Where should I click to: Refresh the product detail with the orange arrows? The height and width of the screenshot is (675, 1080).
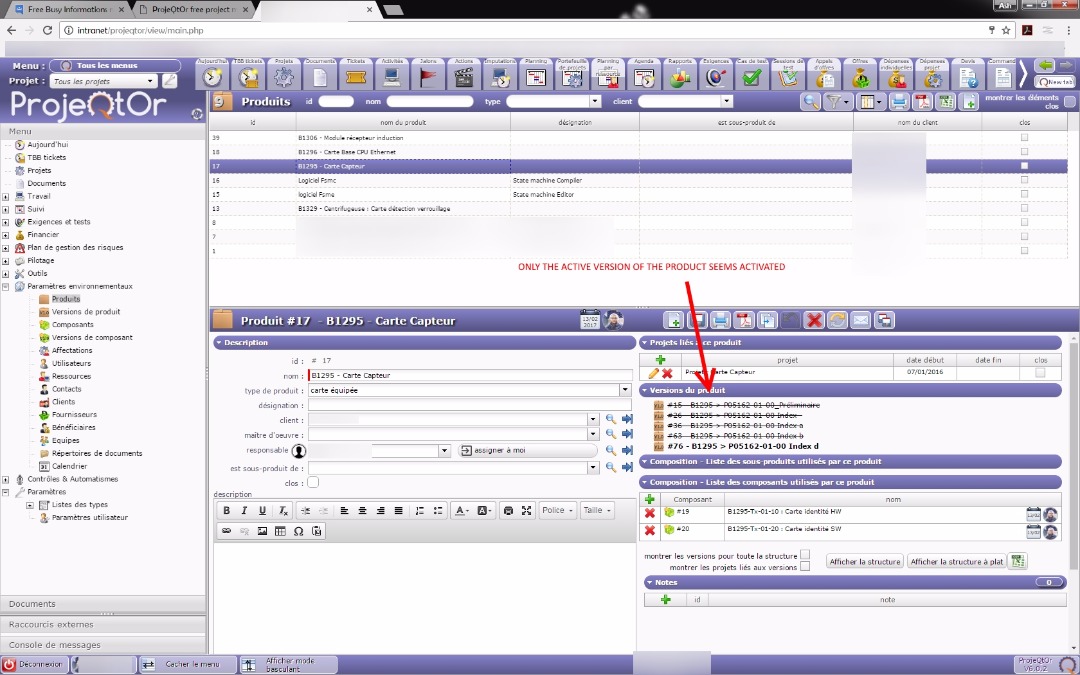(x=837, y=320)
